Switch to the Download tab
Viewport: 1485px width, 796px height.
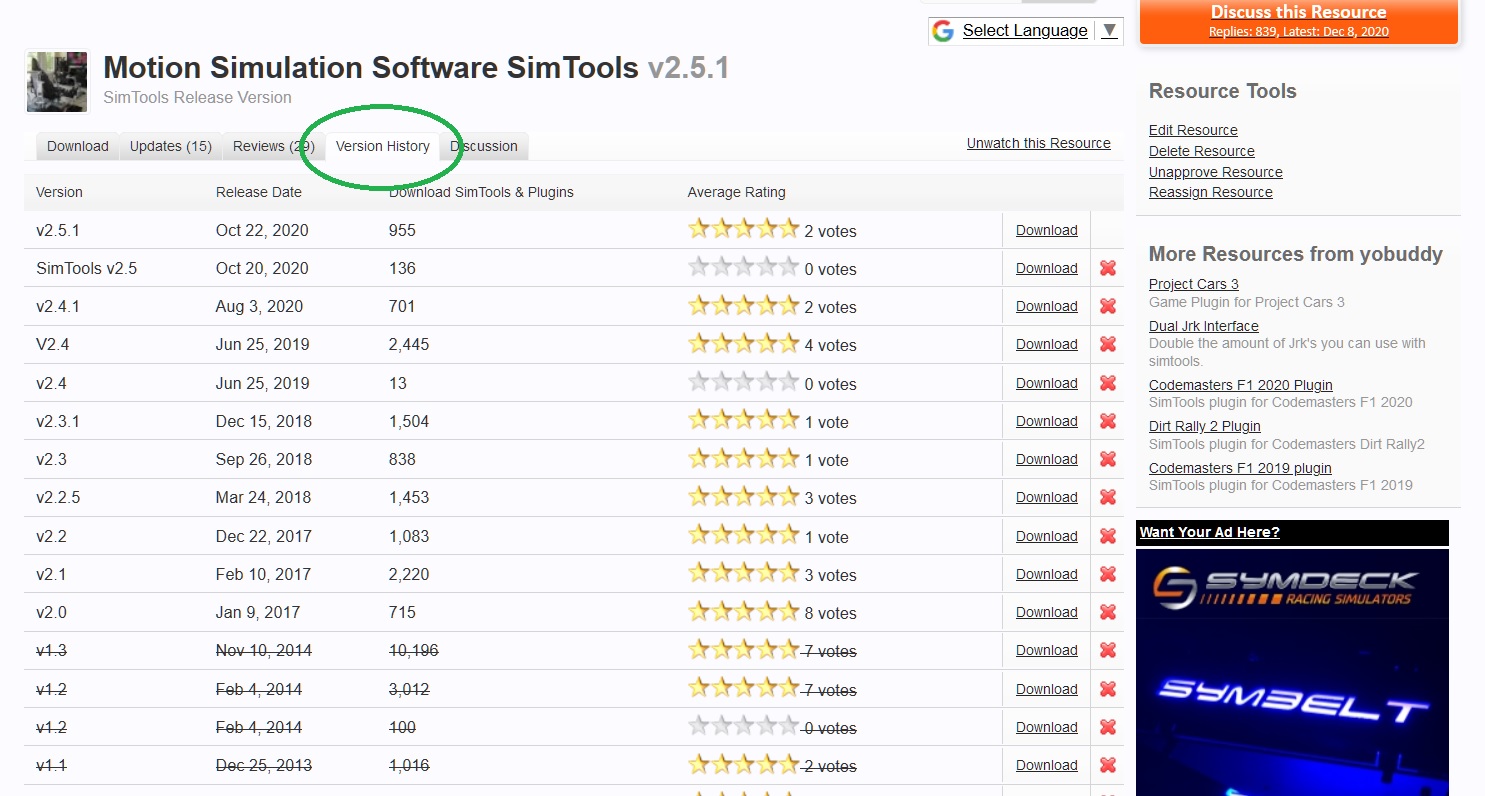click(x=77, y=146)
